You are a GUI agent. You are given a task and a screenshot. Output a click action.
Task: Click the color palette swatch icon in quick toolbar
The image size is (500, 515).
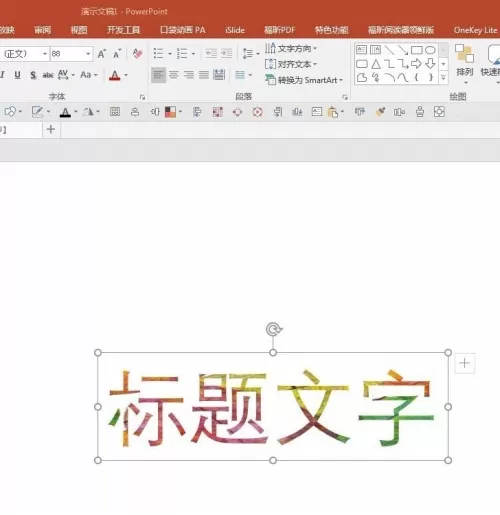tap(170, 112)
